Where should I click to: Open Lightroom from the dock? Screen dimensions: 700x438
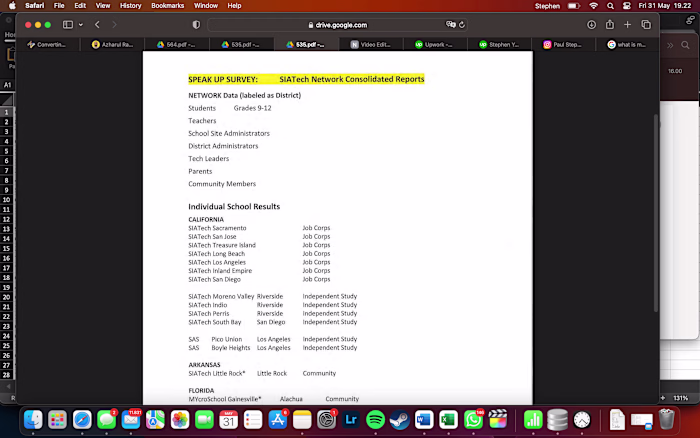point(351,420)
